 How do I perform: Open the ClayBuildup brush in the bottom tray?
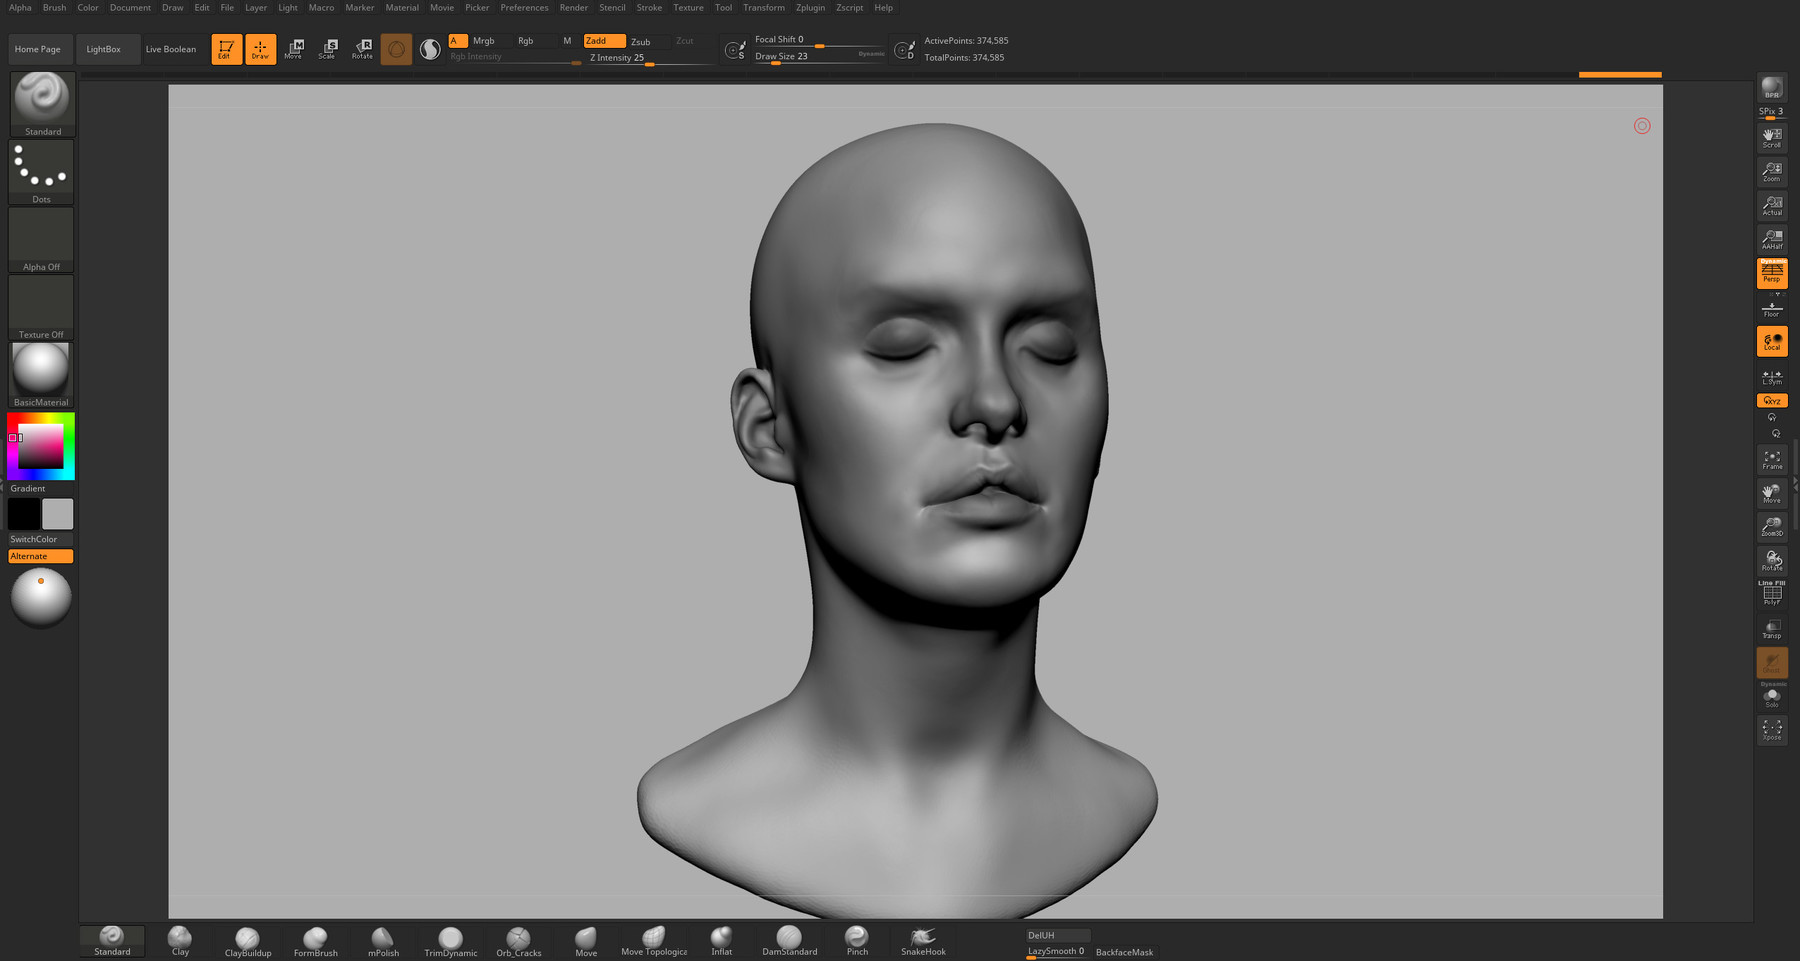[x=246, y=938]
